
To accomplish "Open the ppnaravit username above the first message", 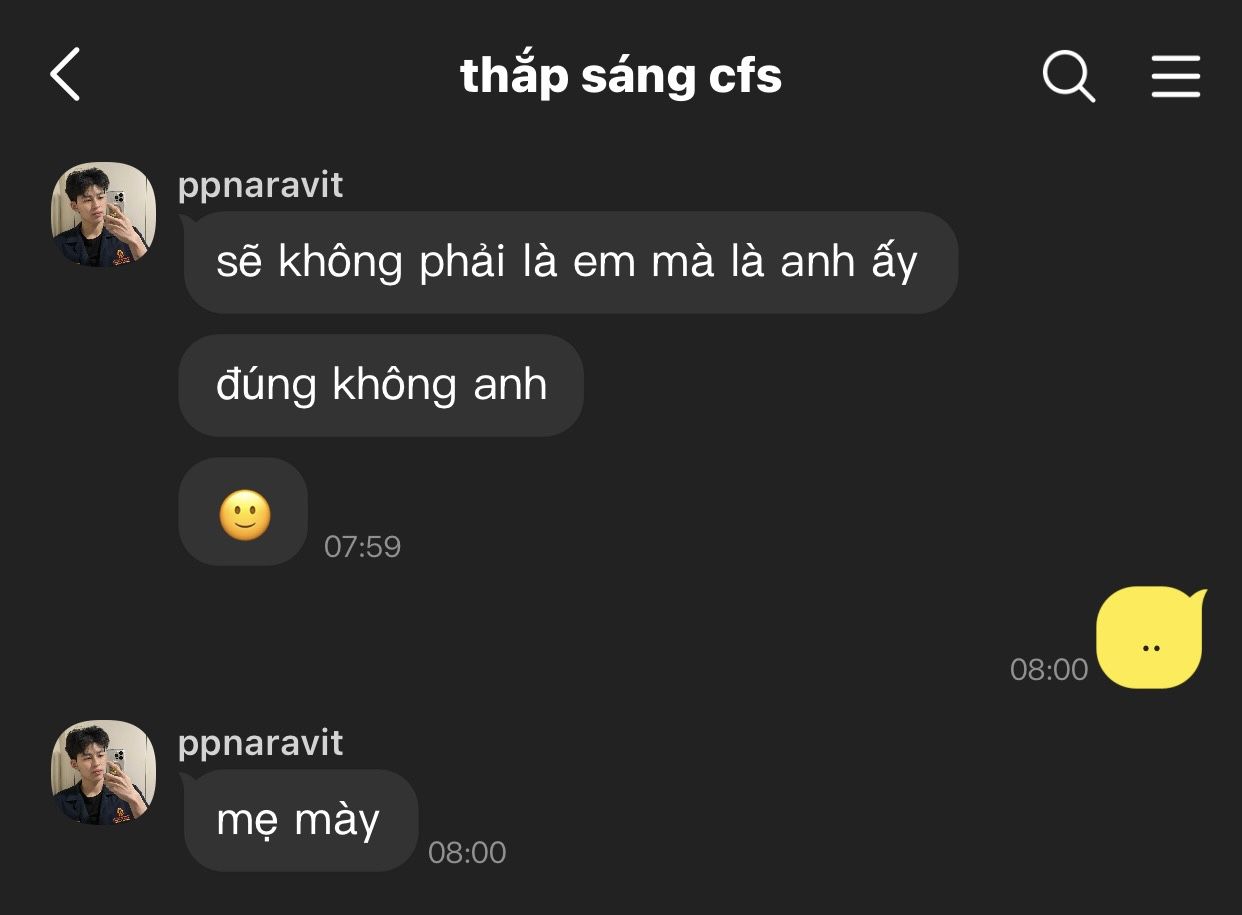I will pos(260,185).
